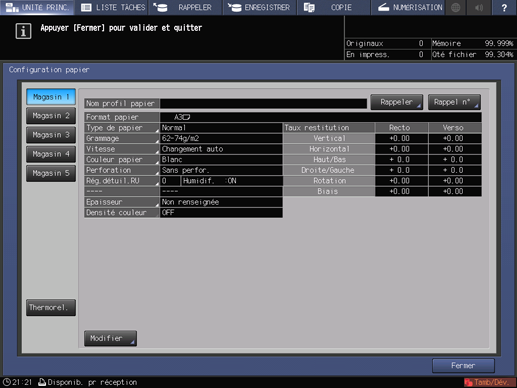The height and width of the screenshot is (388, 517).
Task: Click the globe network icon
Action: coord(456,7)
